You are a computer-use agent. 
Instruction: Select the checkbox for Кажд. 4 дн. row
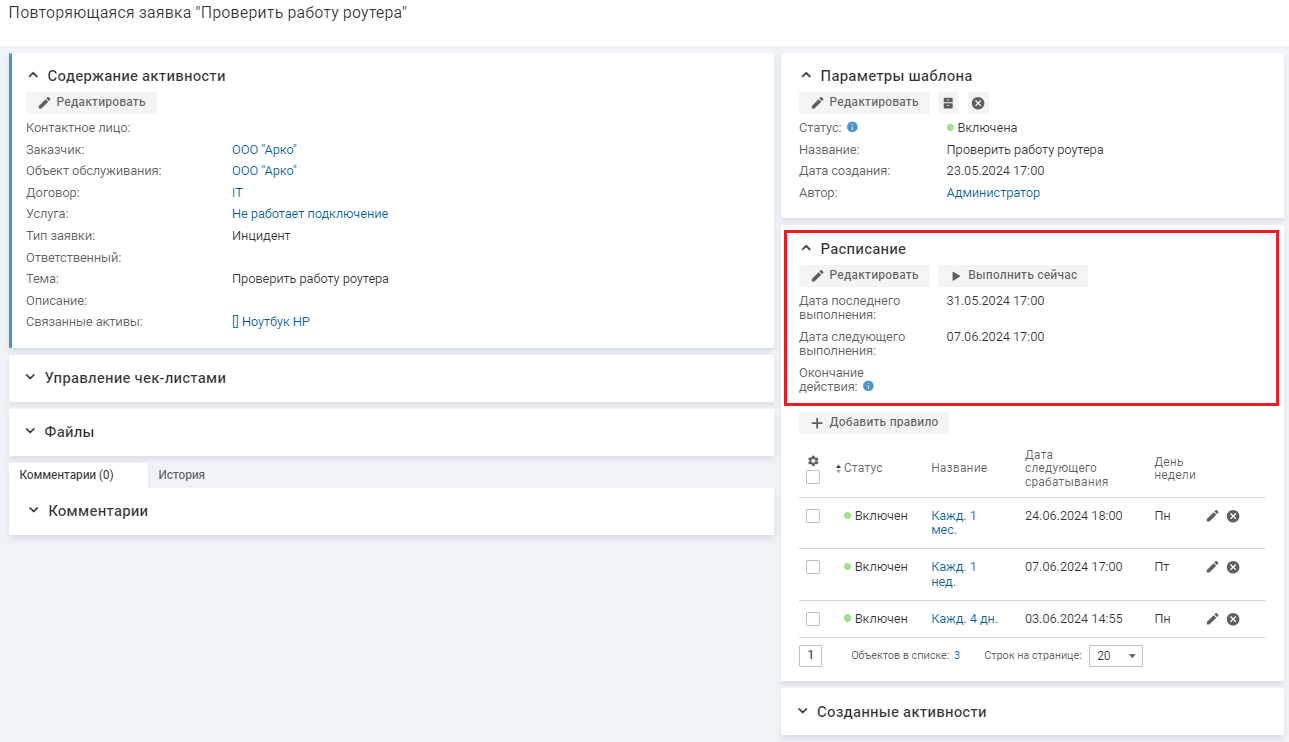click(x=813, y=619)
